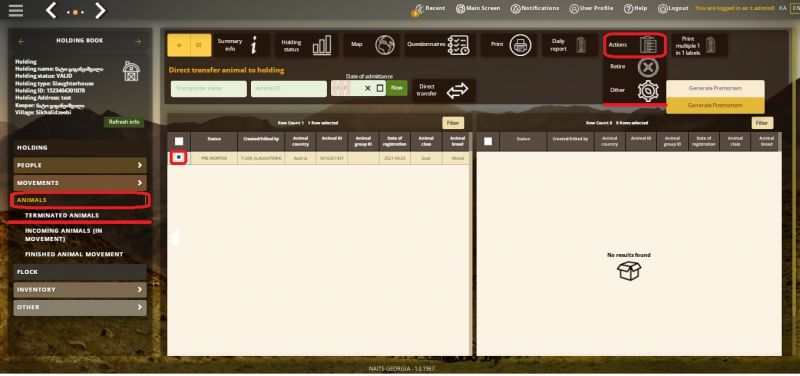
Task: Select the ANIMALS sidebar section
Action: click(80, 200)
